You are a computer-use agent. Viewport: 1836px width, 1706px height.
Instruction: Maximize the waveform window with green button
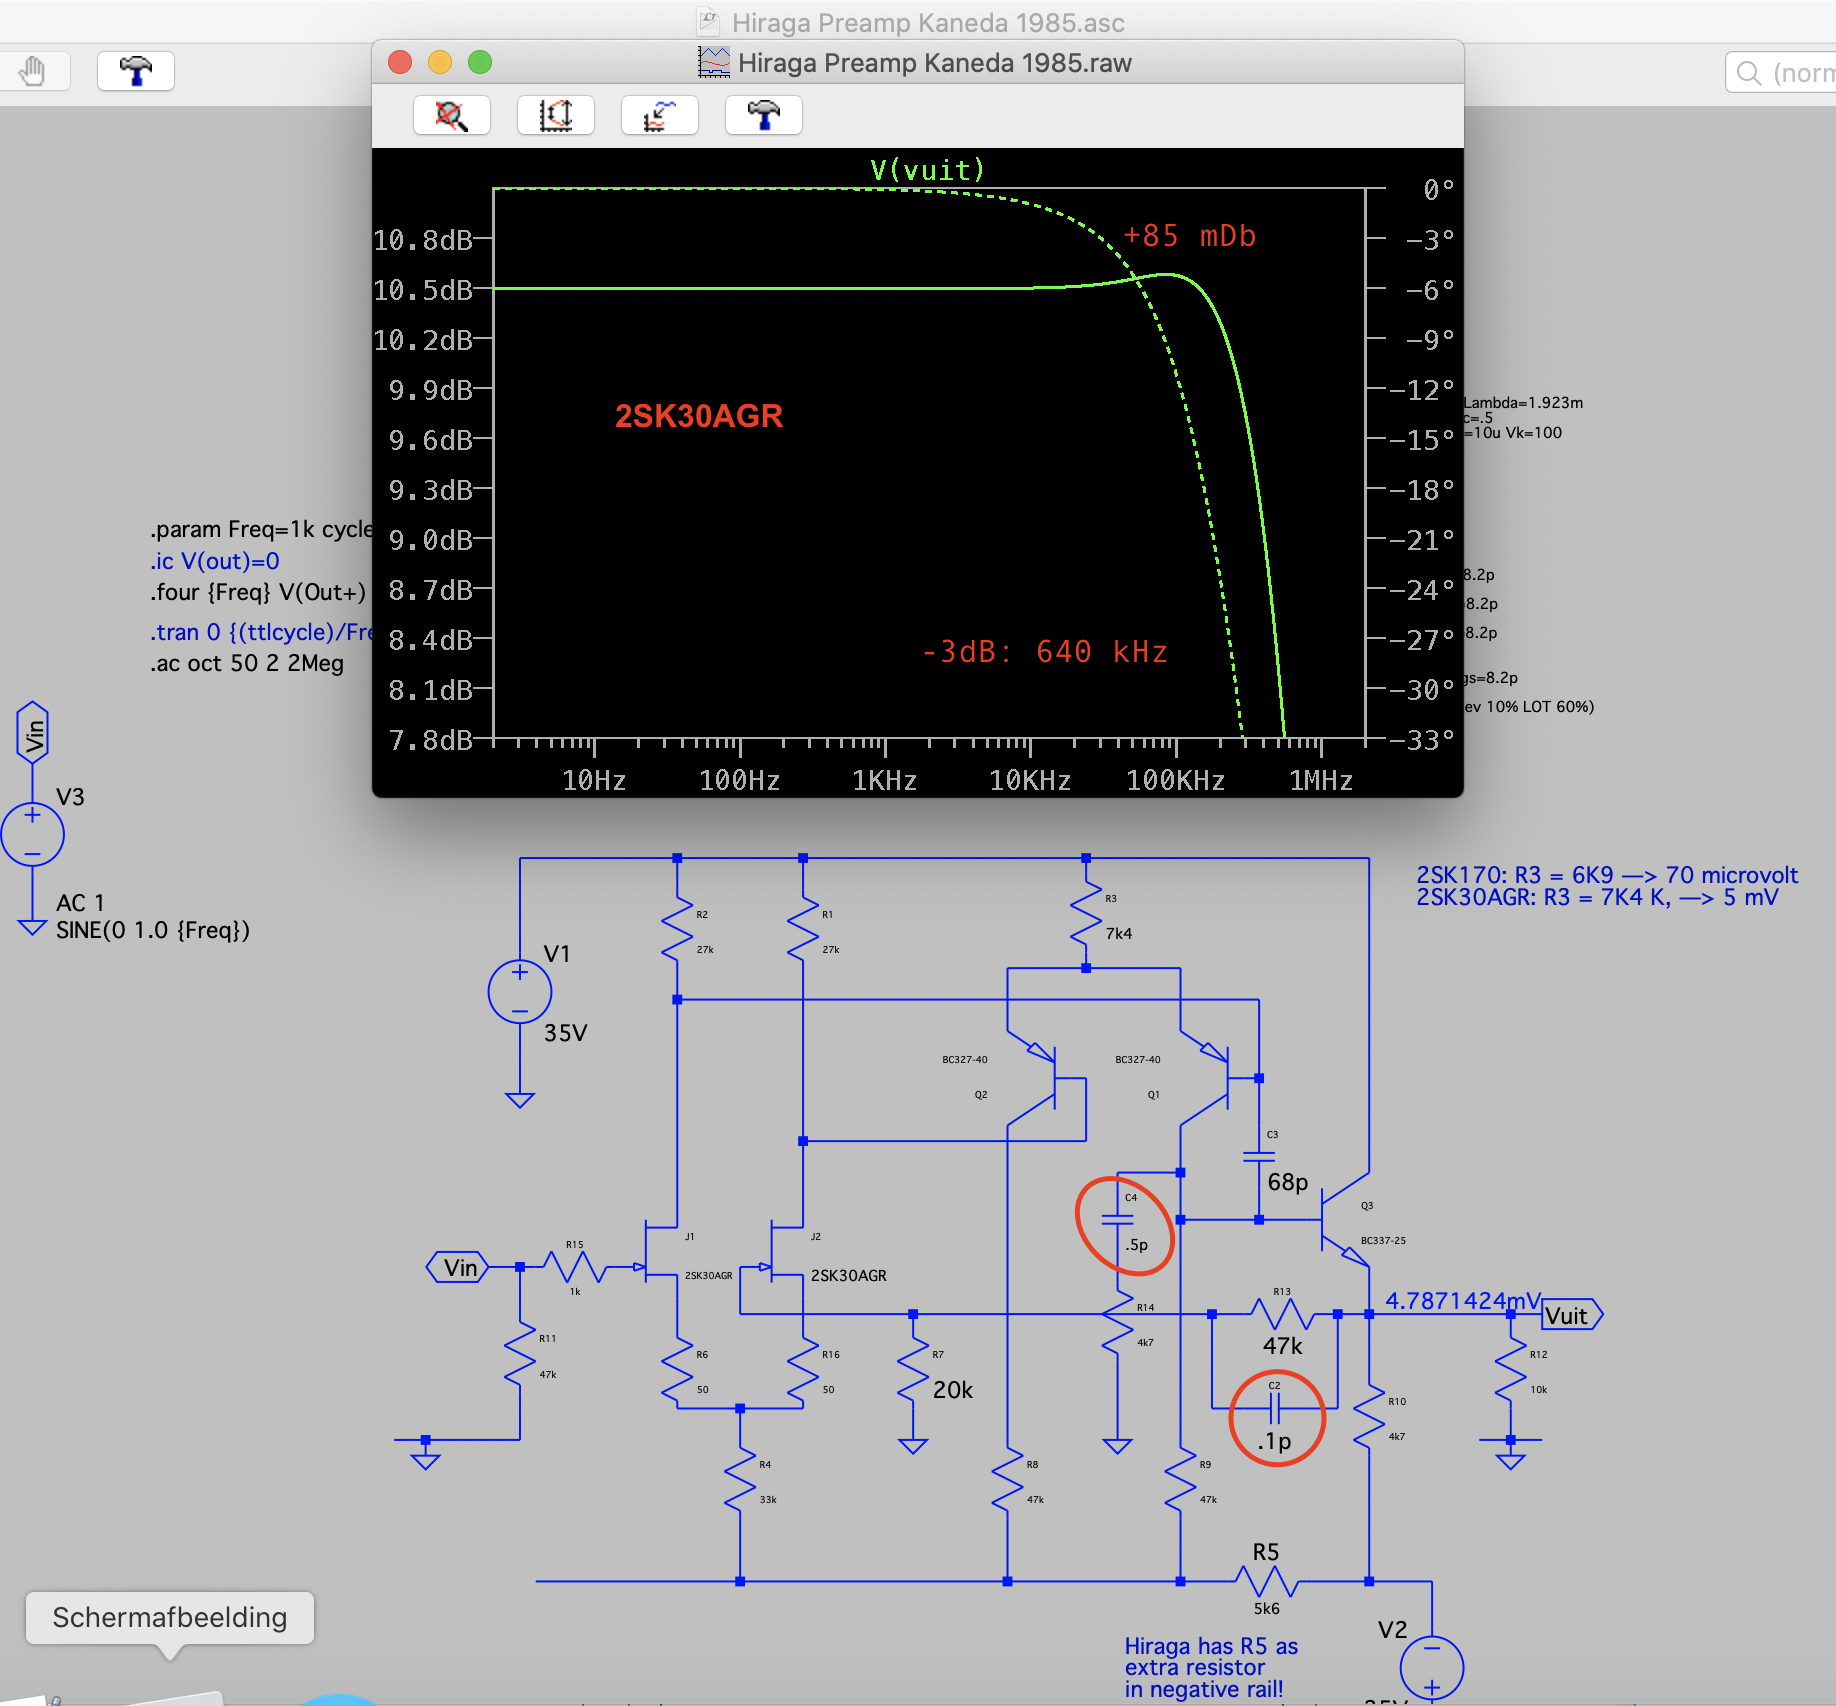[480, 62]
